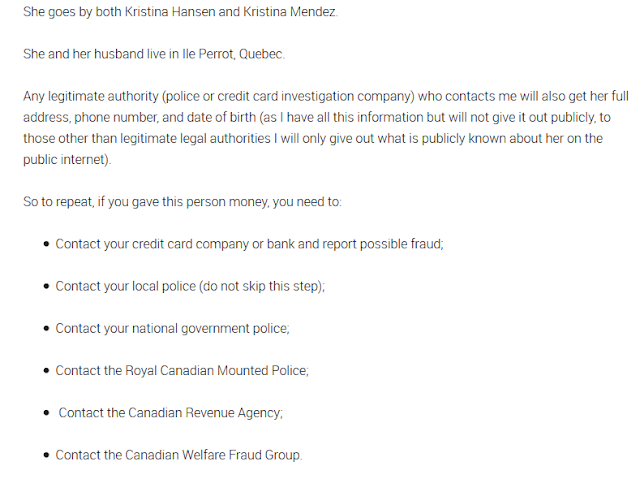Click the "Any legitimate authority" phrase

tap(90, 96)
